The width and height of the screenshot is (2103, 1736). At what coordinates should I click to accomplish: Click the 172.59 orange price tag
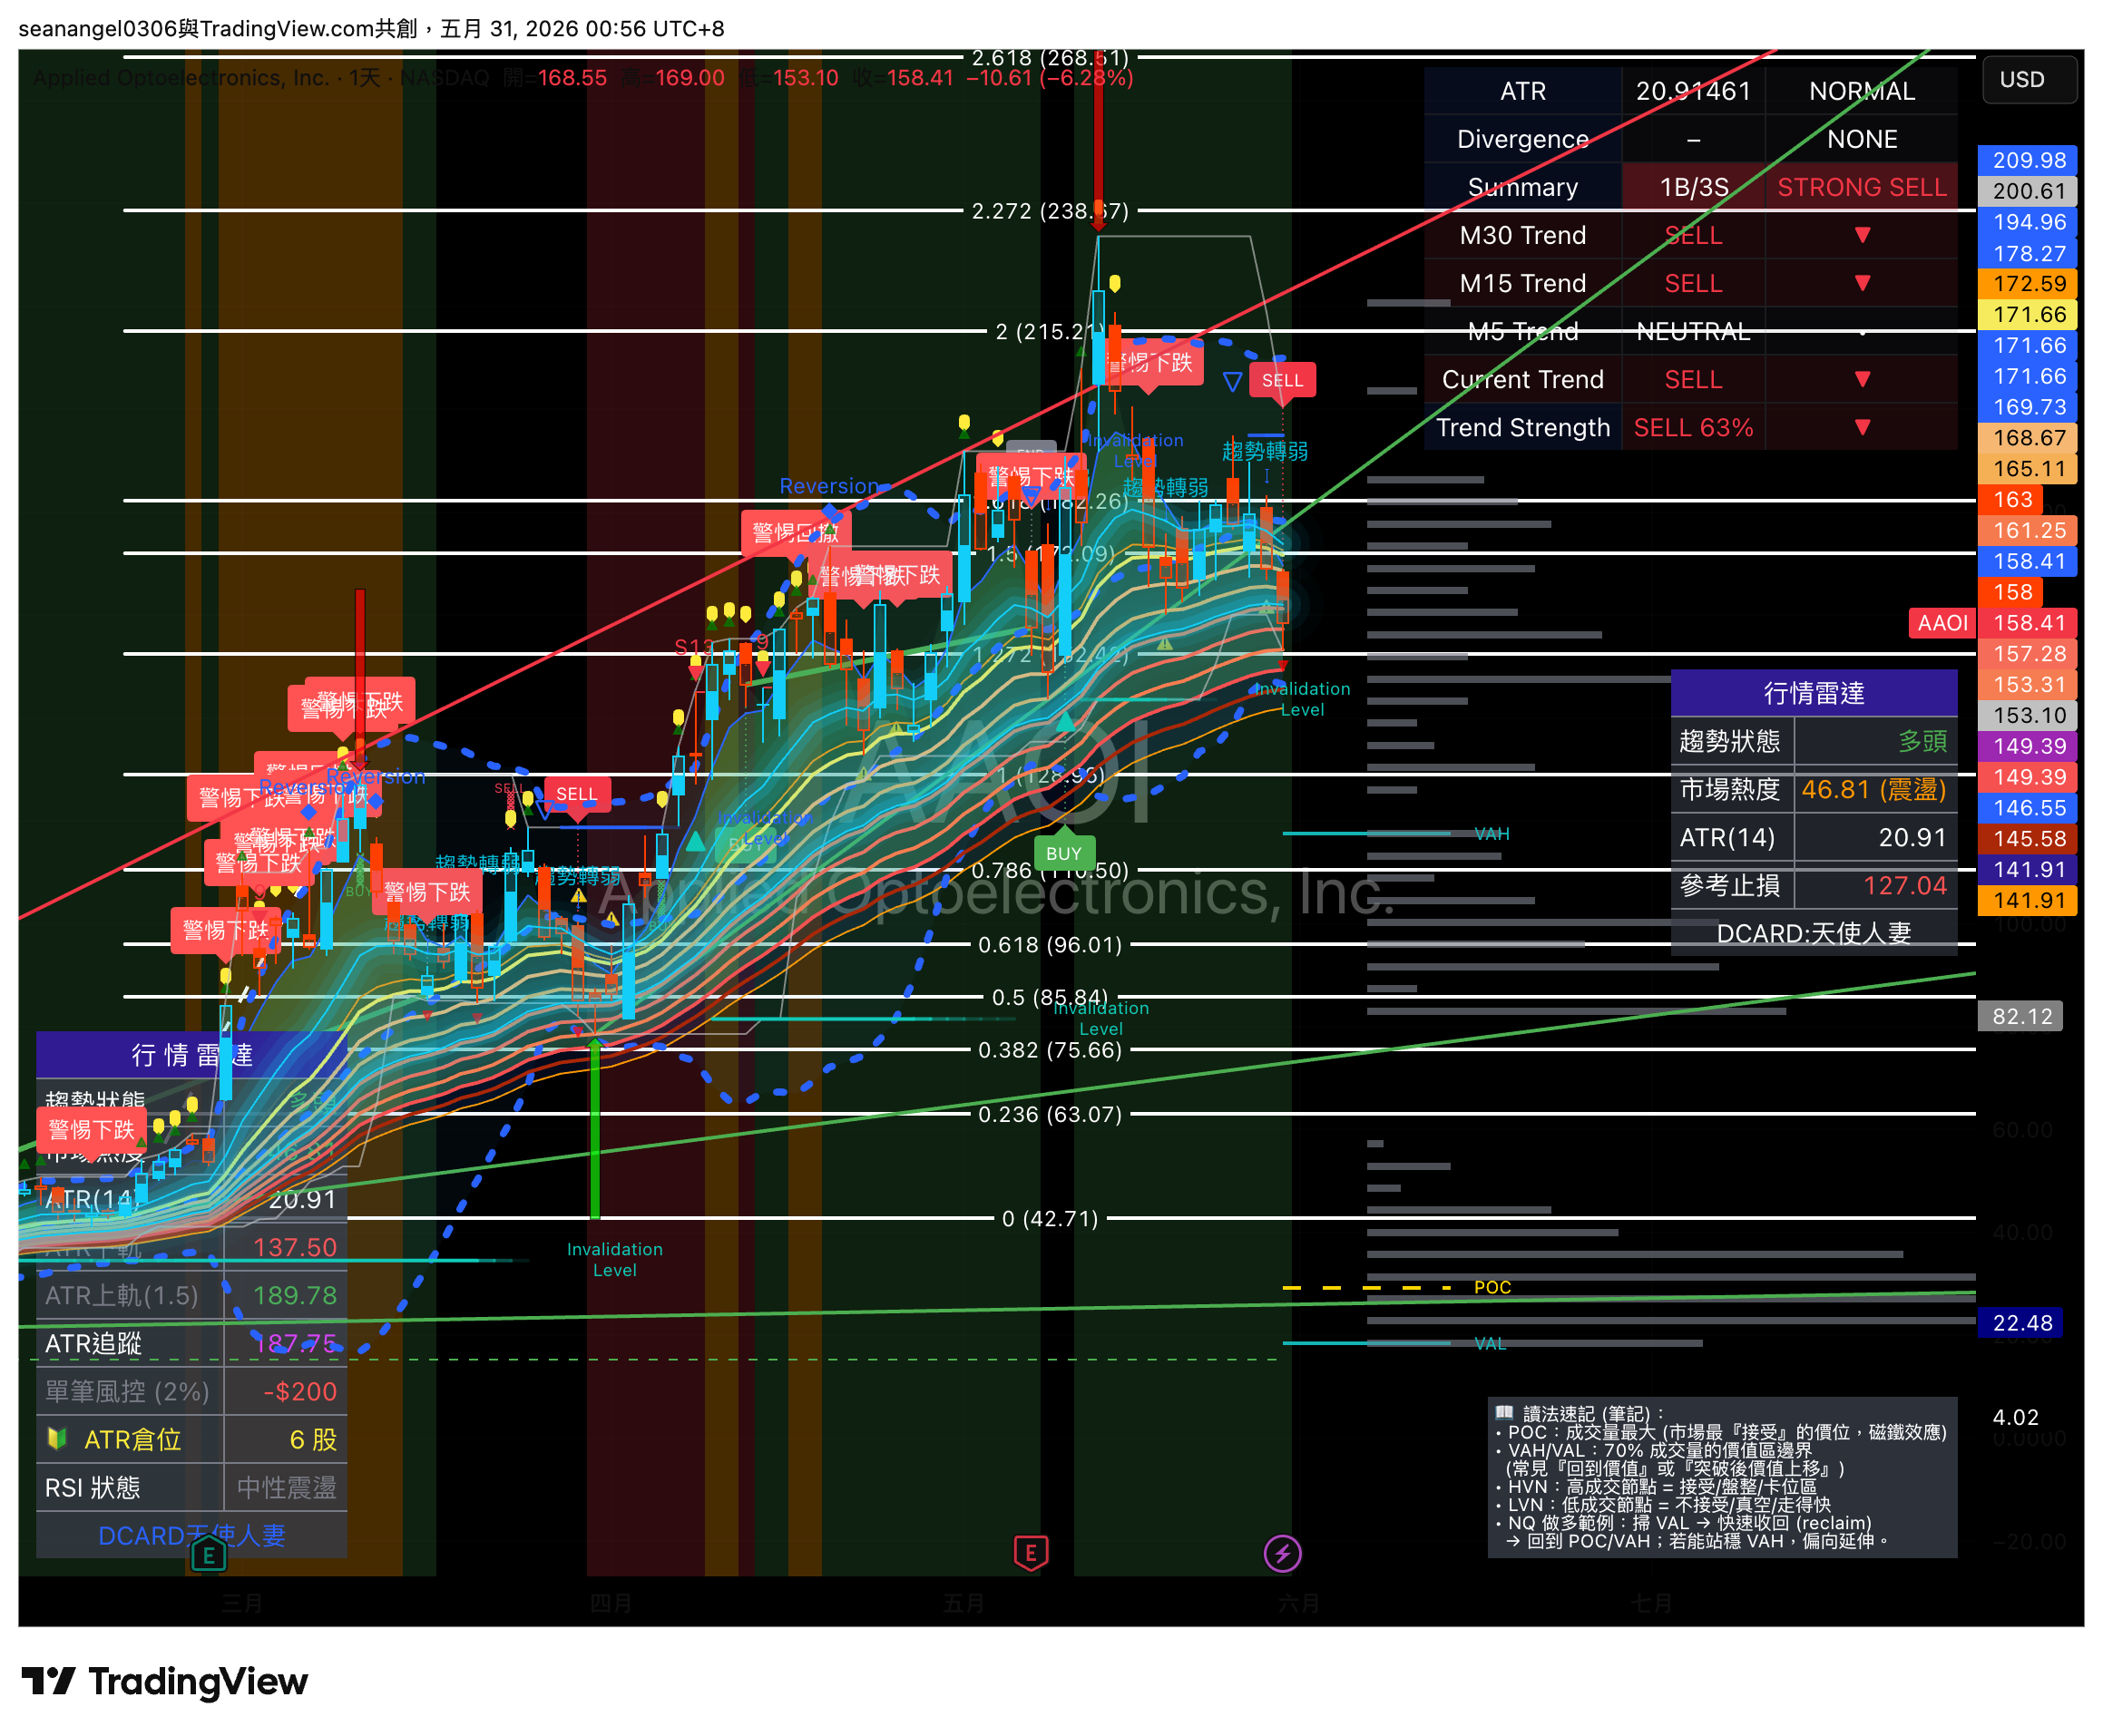click(2027, 283)
